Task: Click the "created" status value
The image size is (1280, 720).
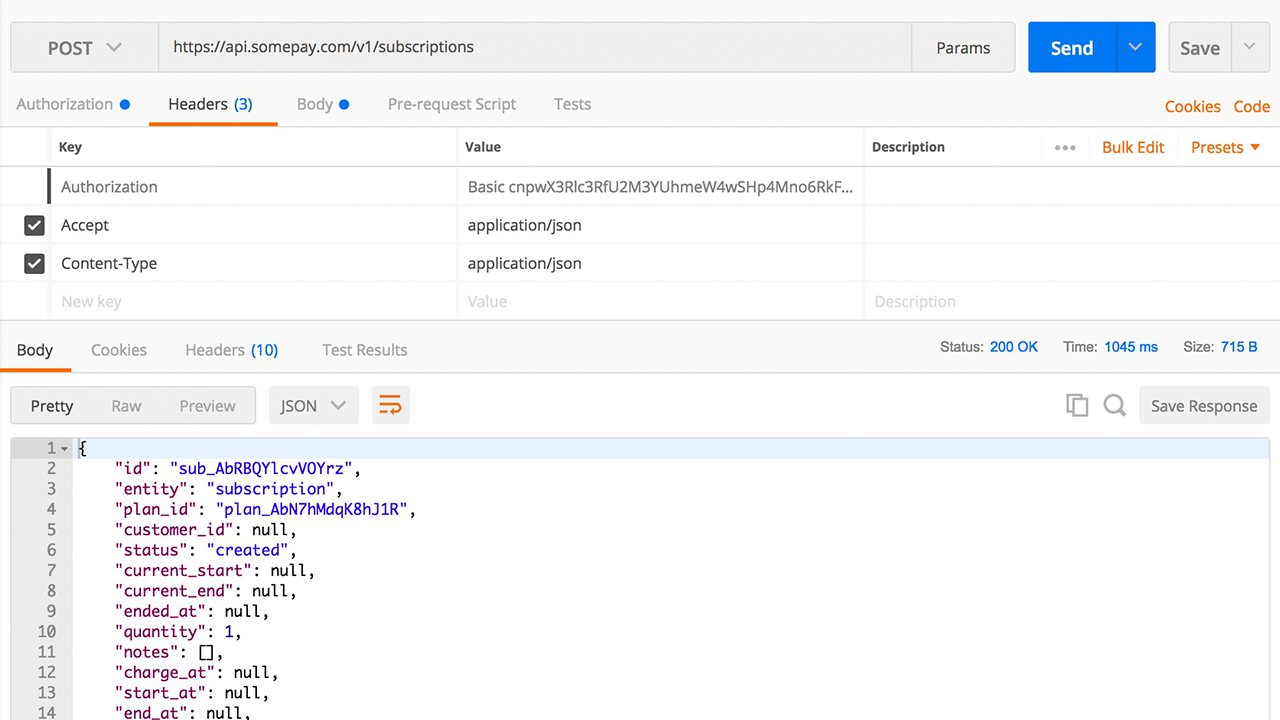Action: click(247, 550)
